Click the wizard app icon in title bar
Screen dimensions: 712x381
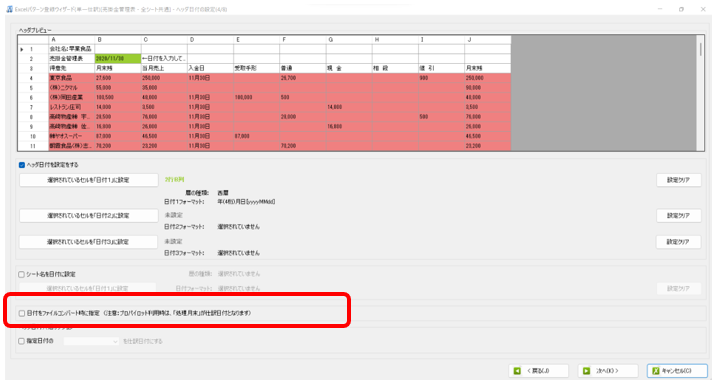[x=9, y=9]
